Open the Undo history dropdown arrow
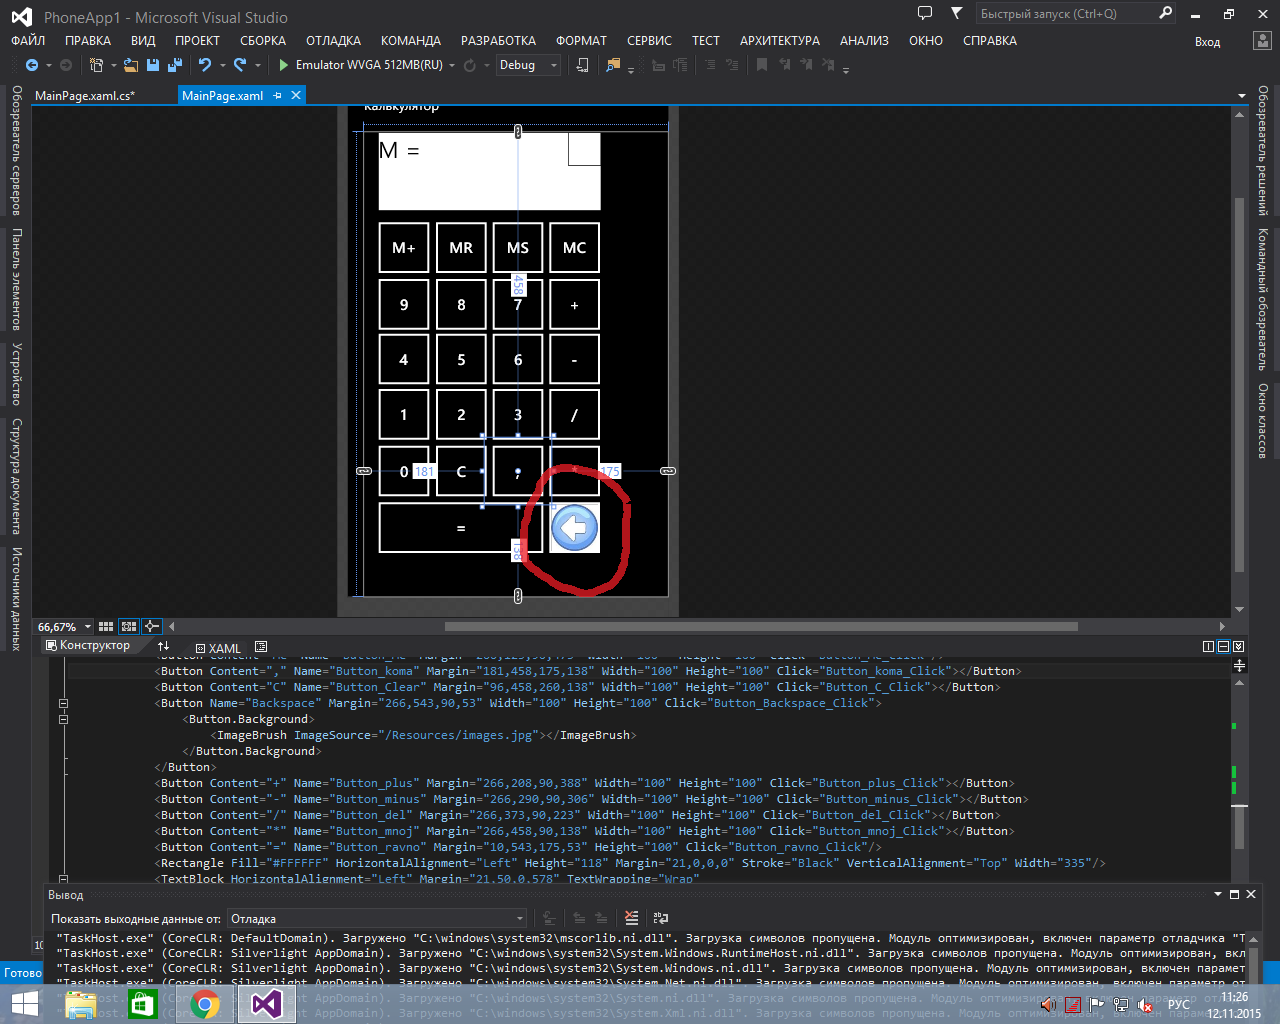Image resolution: width=1280 pixels, height=1024 pixels. coord(222,65)
